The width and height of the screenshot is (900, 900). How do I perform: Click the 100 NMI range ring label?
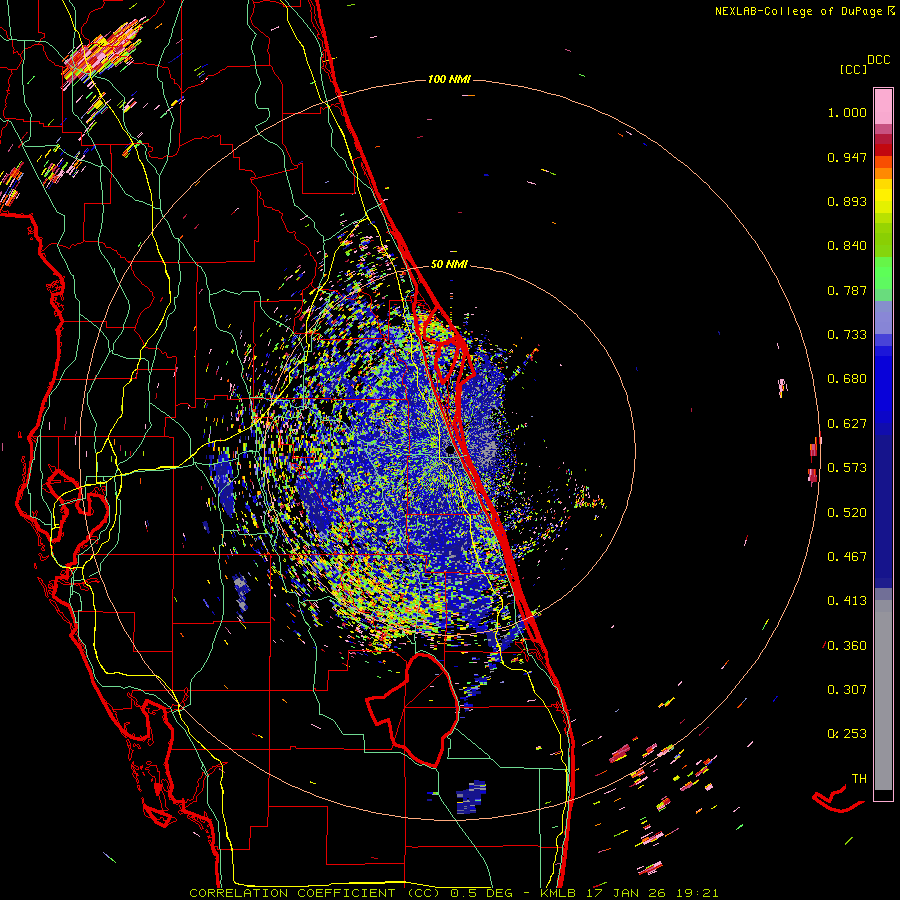point(449,79)
